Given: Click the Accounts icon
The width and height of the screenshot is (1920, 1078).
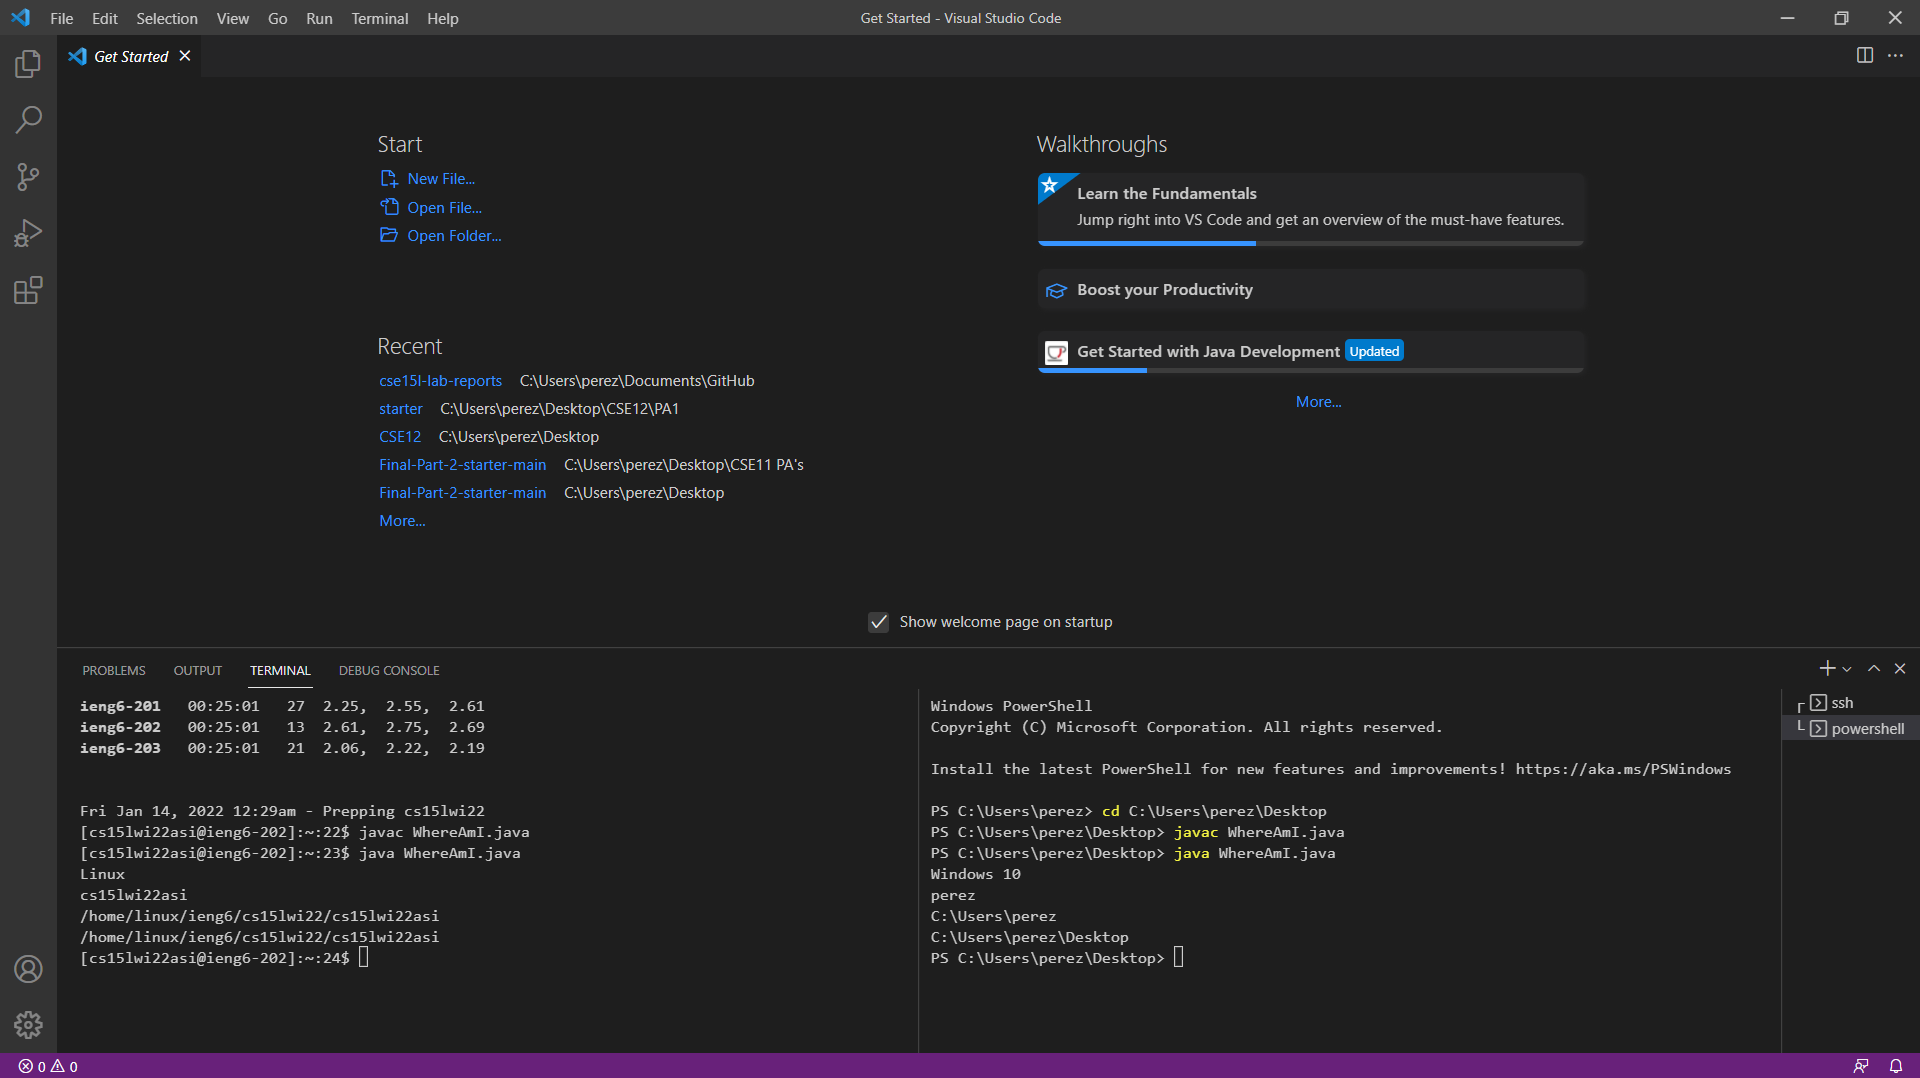Looking at the screenshot, I should coord(28,968).
